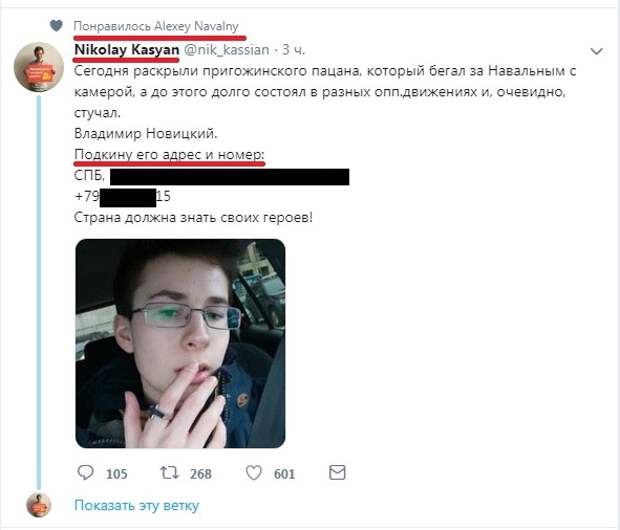Screen dimensions: 620x530
Task: Click the small heart icon beside Понравилось
Action: pyautogui.click(x=56, y=26)
